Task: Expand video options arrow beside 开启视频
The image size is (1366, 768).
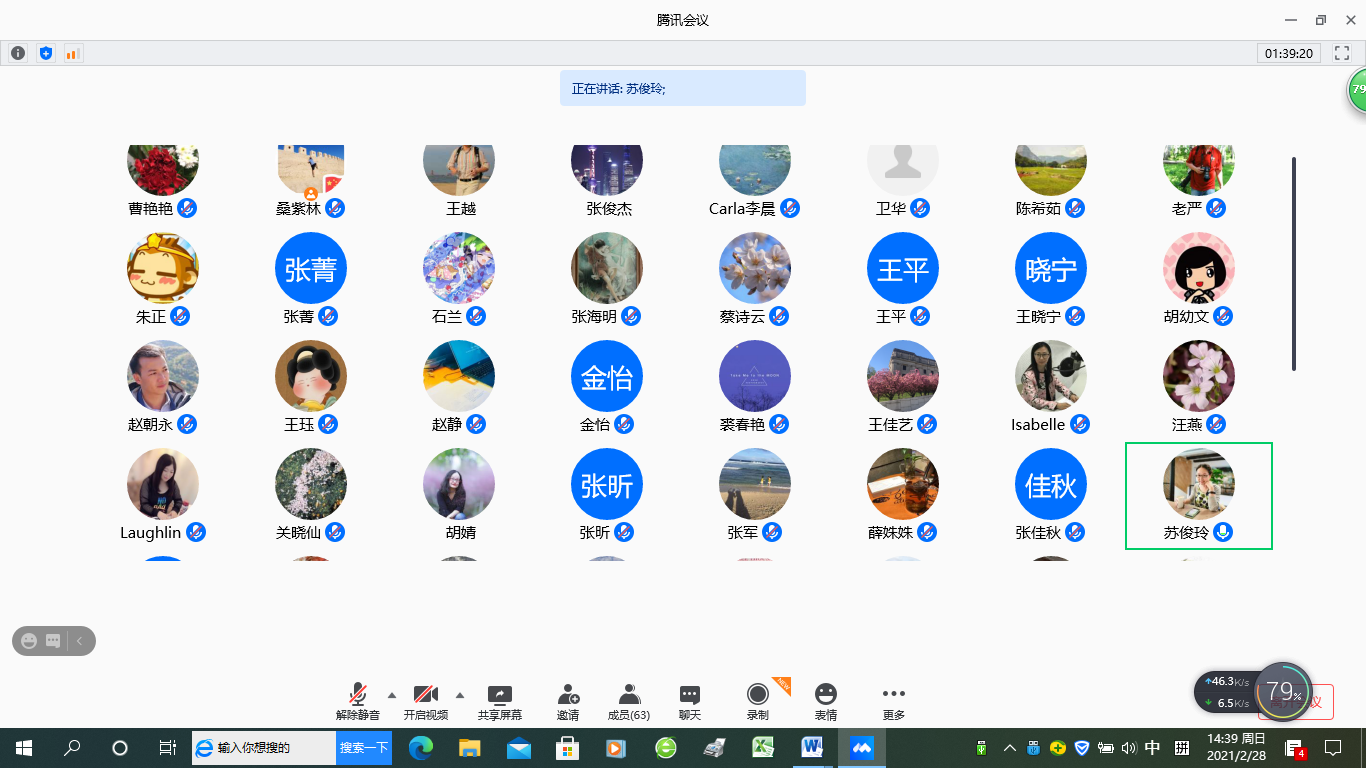Action: coord(460,695)
